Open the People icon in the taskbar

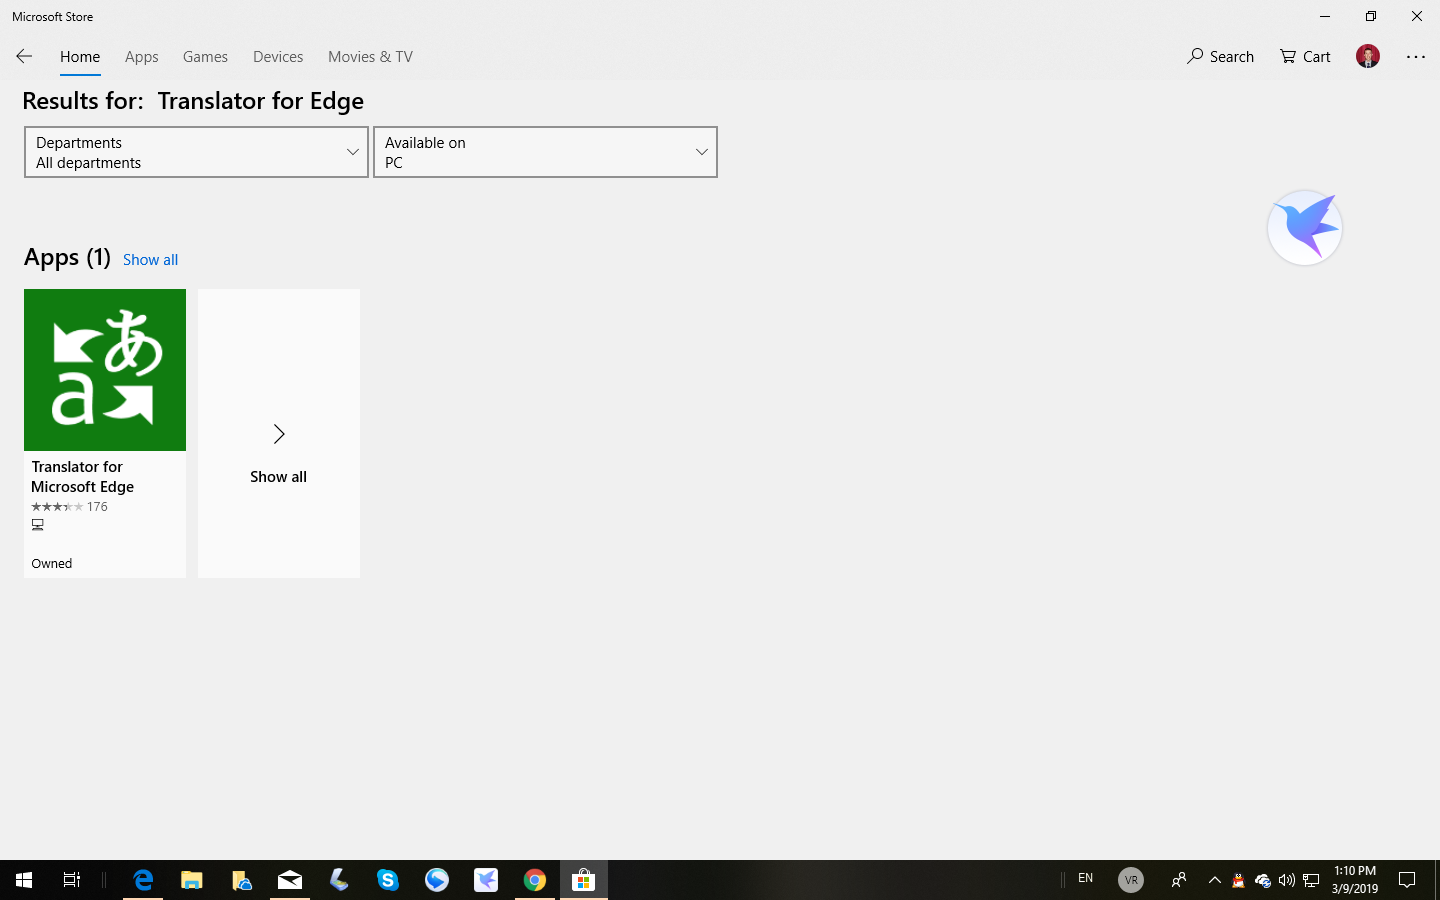[1179, 880]
